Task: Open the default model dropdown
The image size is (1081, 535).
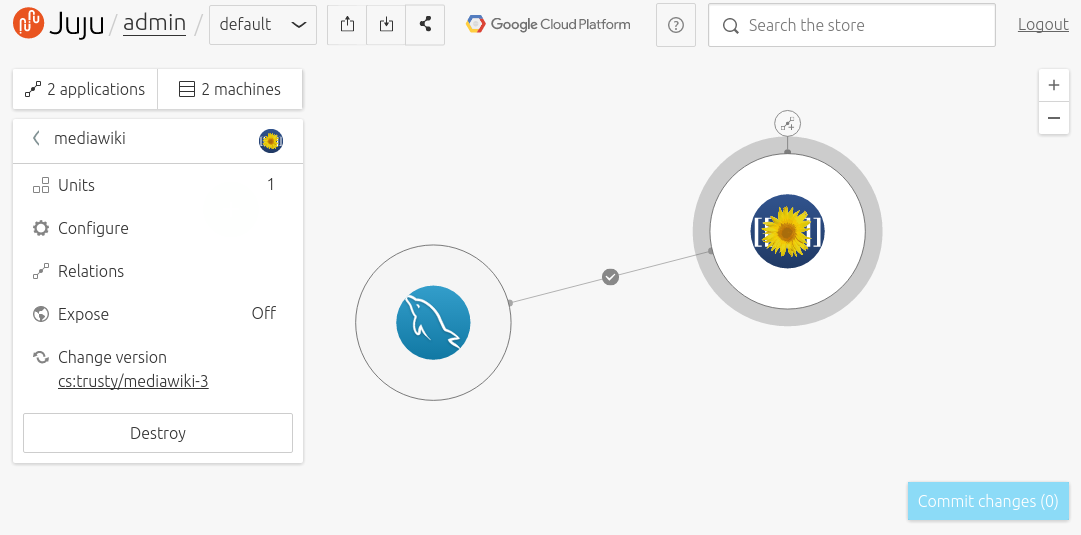Action: coord(263,25)
